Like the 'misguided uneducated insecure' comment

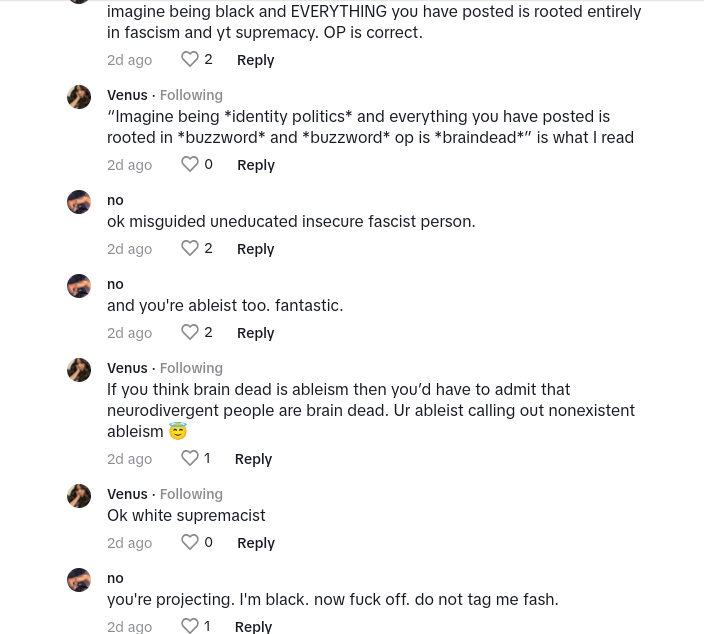click(190, 248)
